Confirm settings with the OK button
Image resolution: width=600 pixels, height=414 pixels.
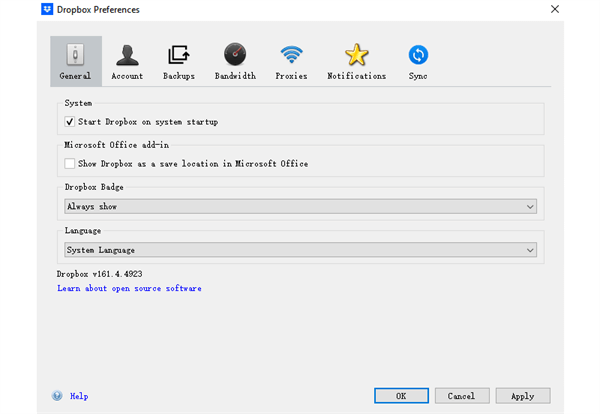[401, 396]
